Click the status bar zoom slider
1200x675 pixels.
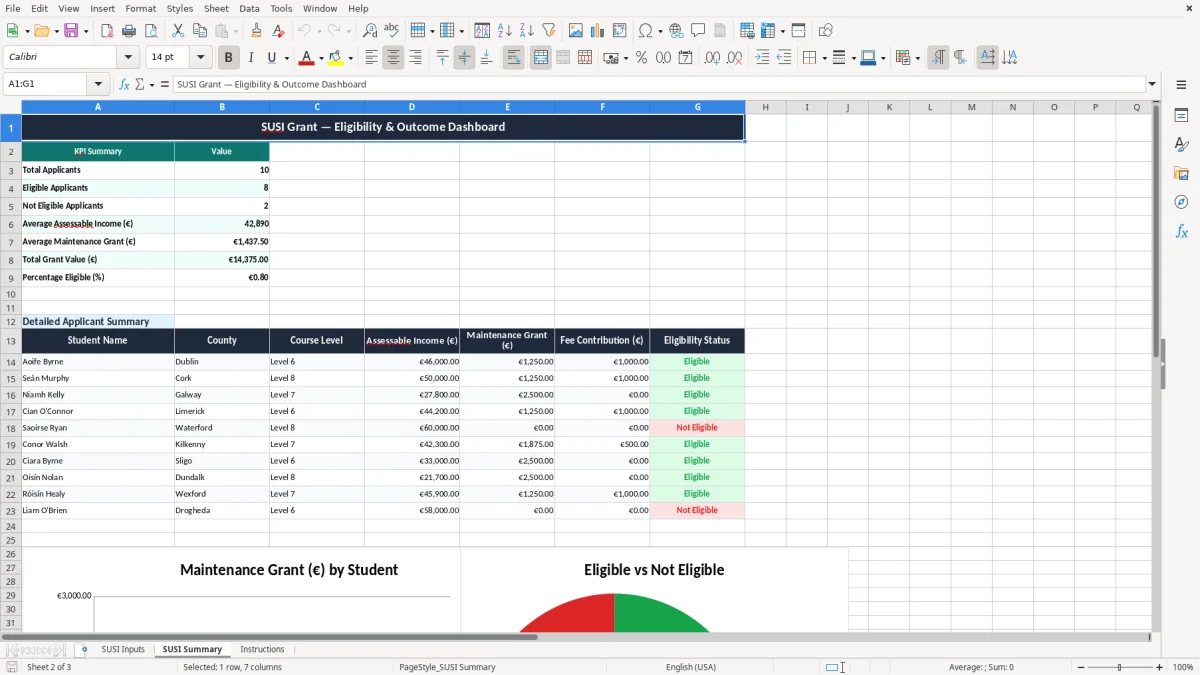click(x=1120, y=667)
